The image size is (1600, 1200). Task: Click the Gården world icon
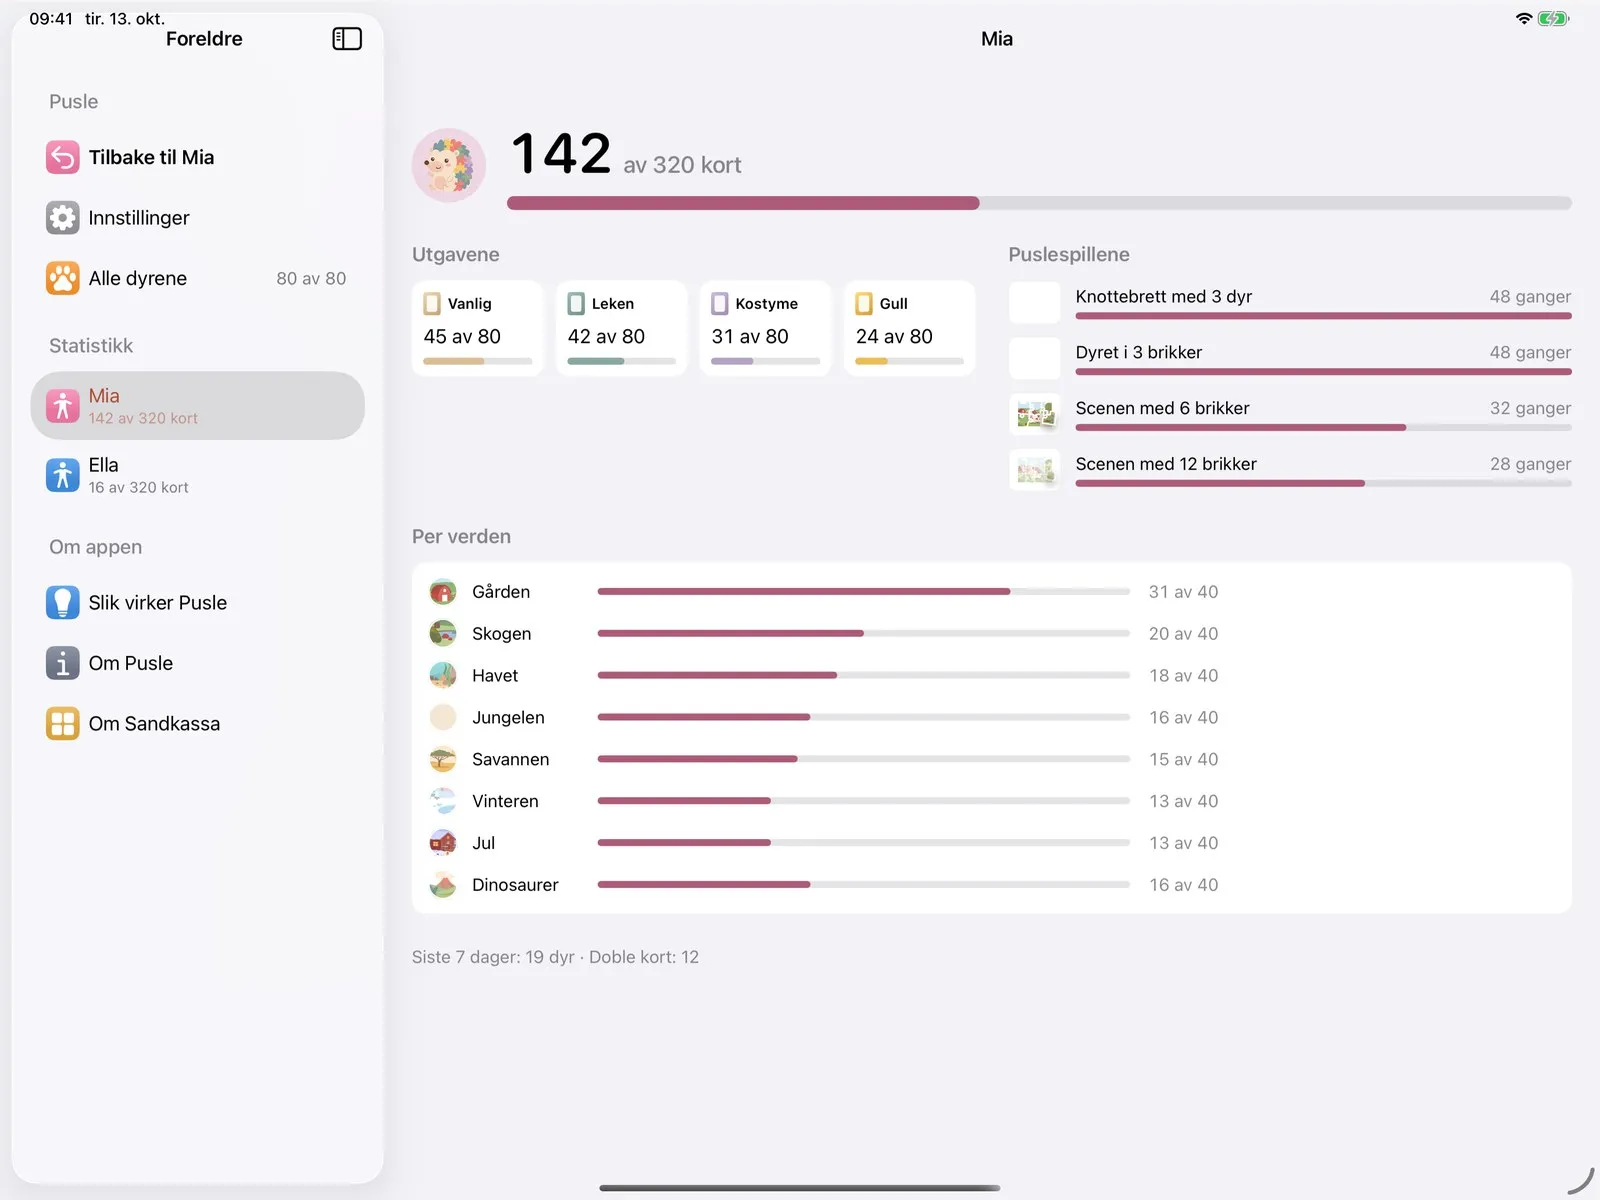[x=443, y=592]
